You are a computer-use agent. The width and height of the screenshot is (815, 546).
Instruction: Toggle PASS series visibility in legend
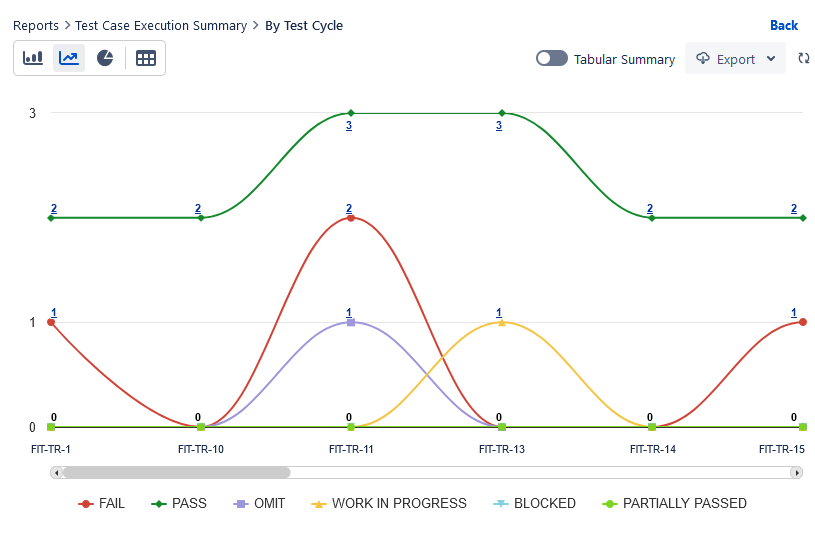click(178, 504)
